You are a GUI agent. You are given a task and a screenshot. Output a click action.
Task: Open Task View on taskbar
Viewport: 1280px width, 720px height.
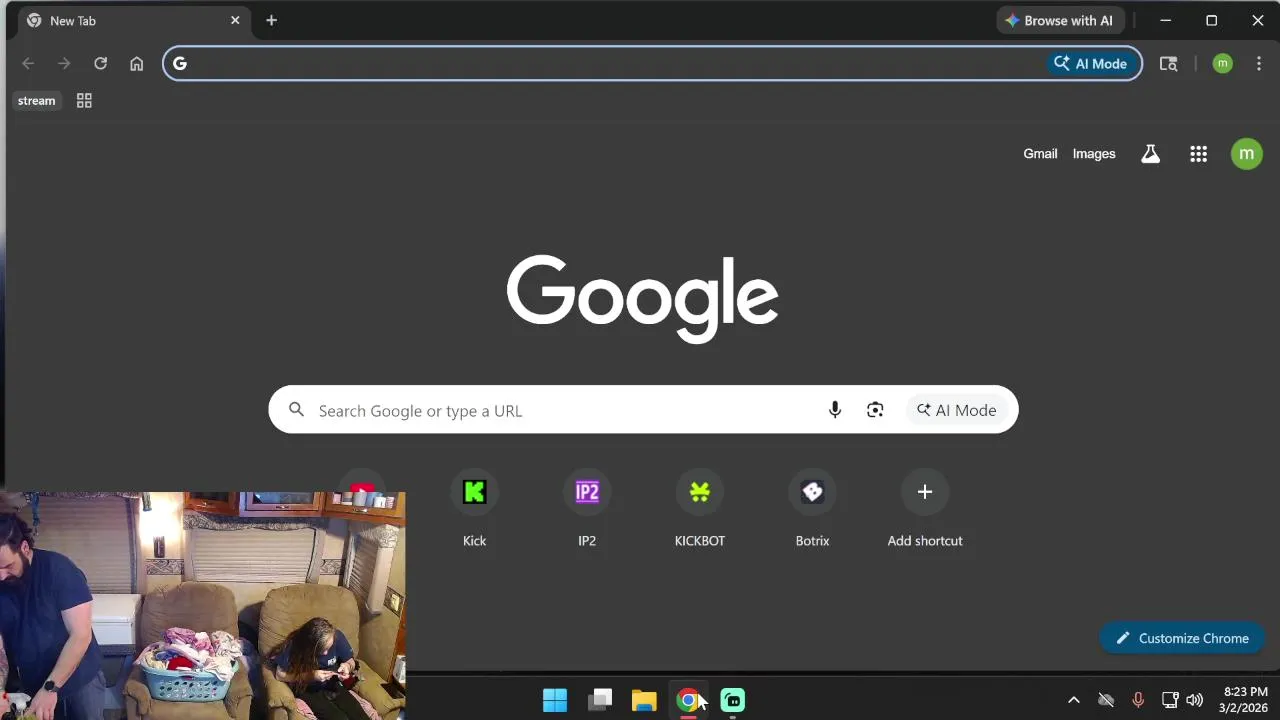[x=600, y=700]
